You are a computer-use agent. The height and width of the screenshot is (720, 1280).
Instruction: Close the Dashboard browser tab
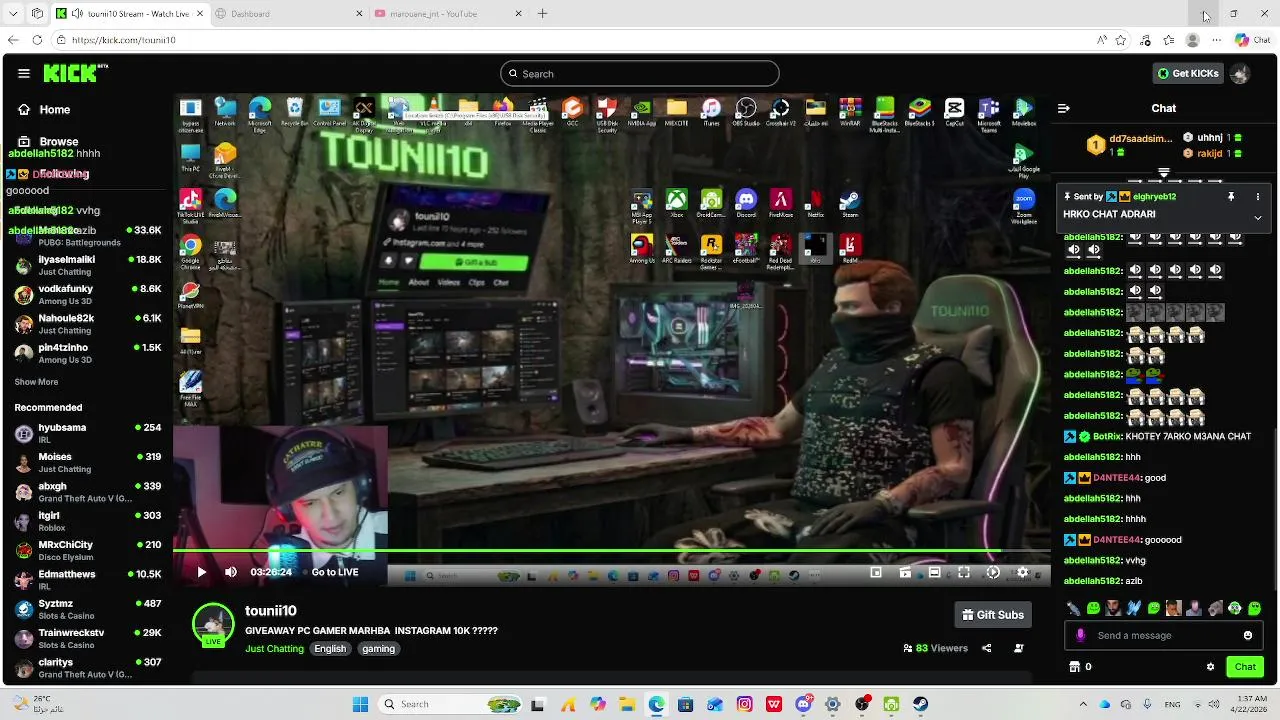pyautogui.click(x=359, y=14)
